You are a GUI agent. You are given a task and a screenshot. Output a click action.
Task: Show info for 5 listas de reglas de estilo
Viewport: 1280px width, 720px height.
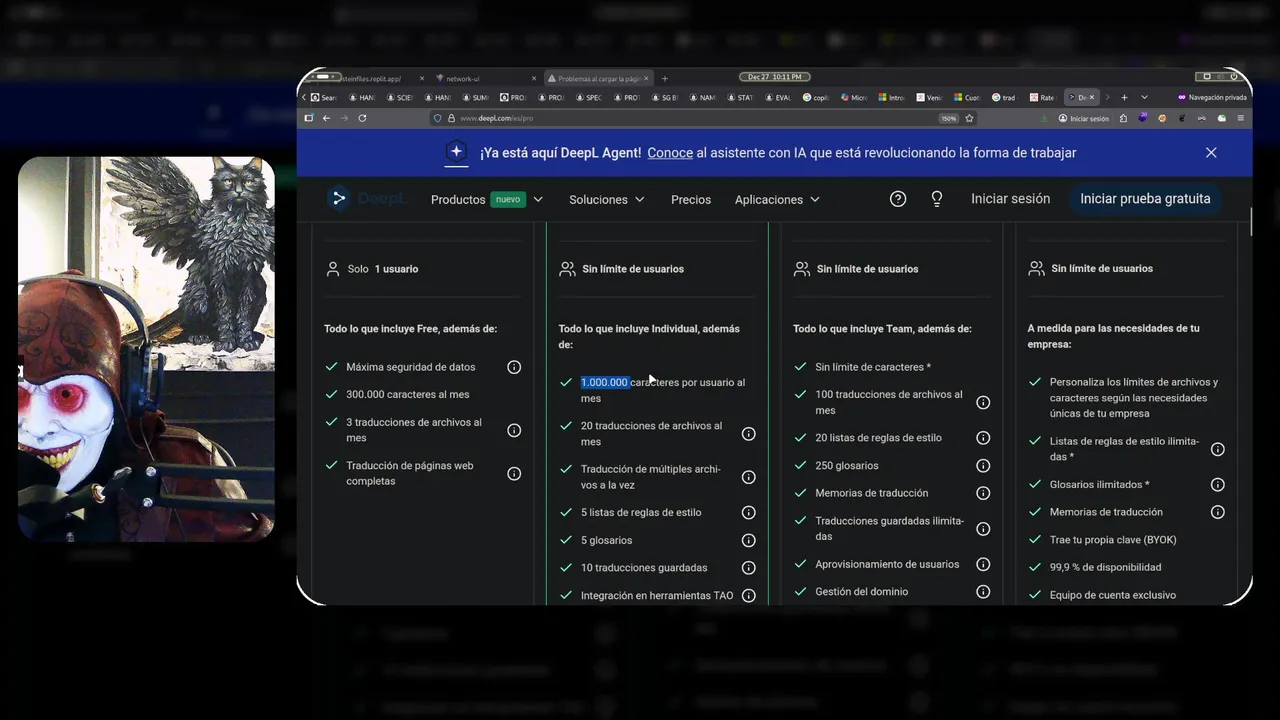748,512
